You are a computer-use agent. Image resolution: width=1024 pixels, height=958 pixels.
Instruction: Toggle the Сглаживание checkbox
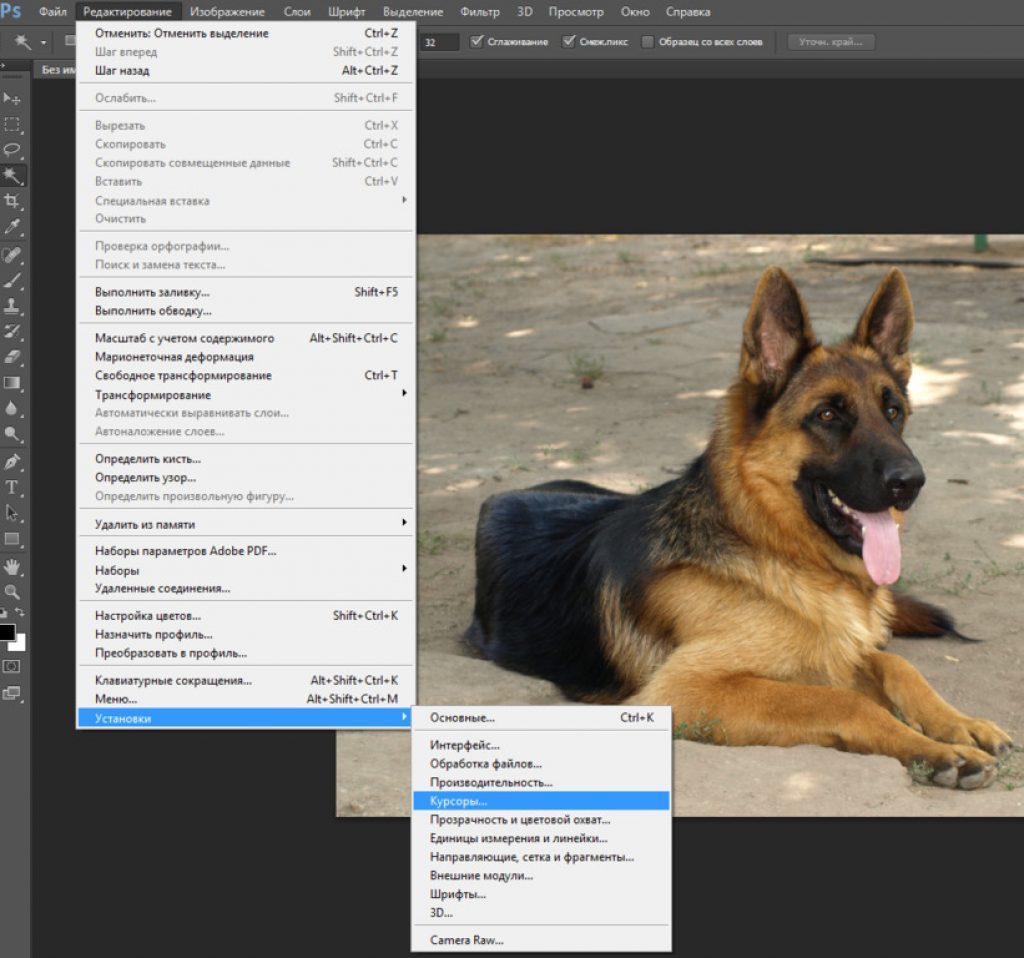coord(477,42)
